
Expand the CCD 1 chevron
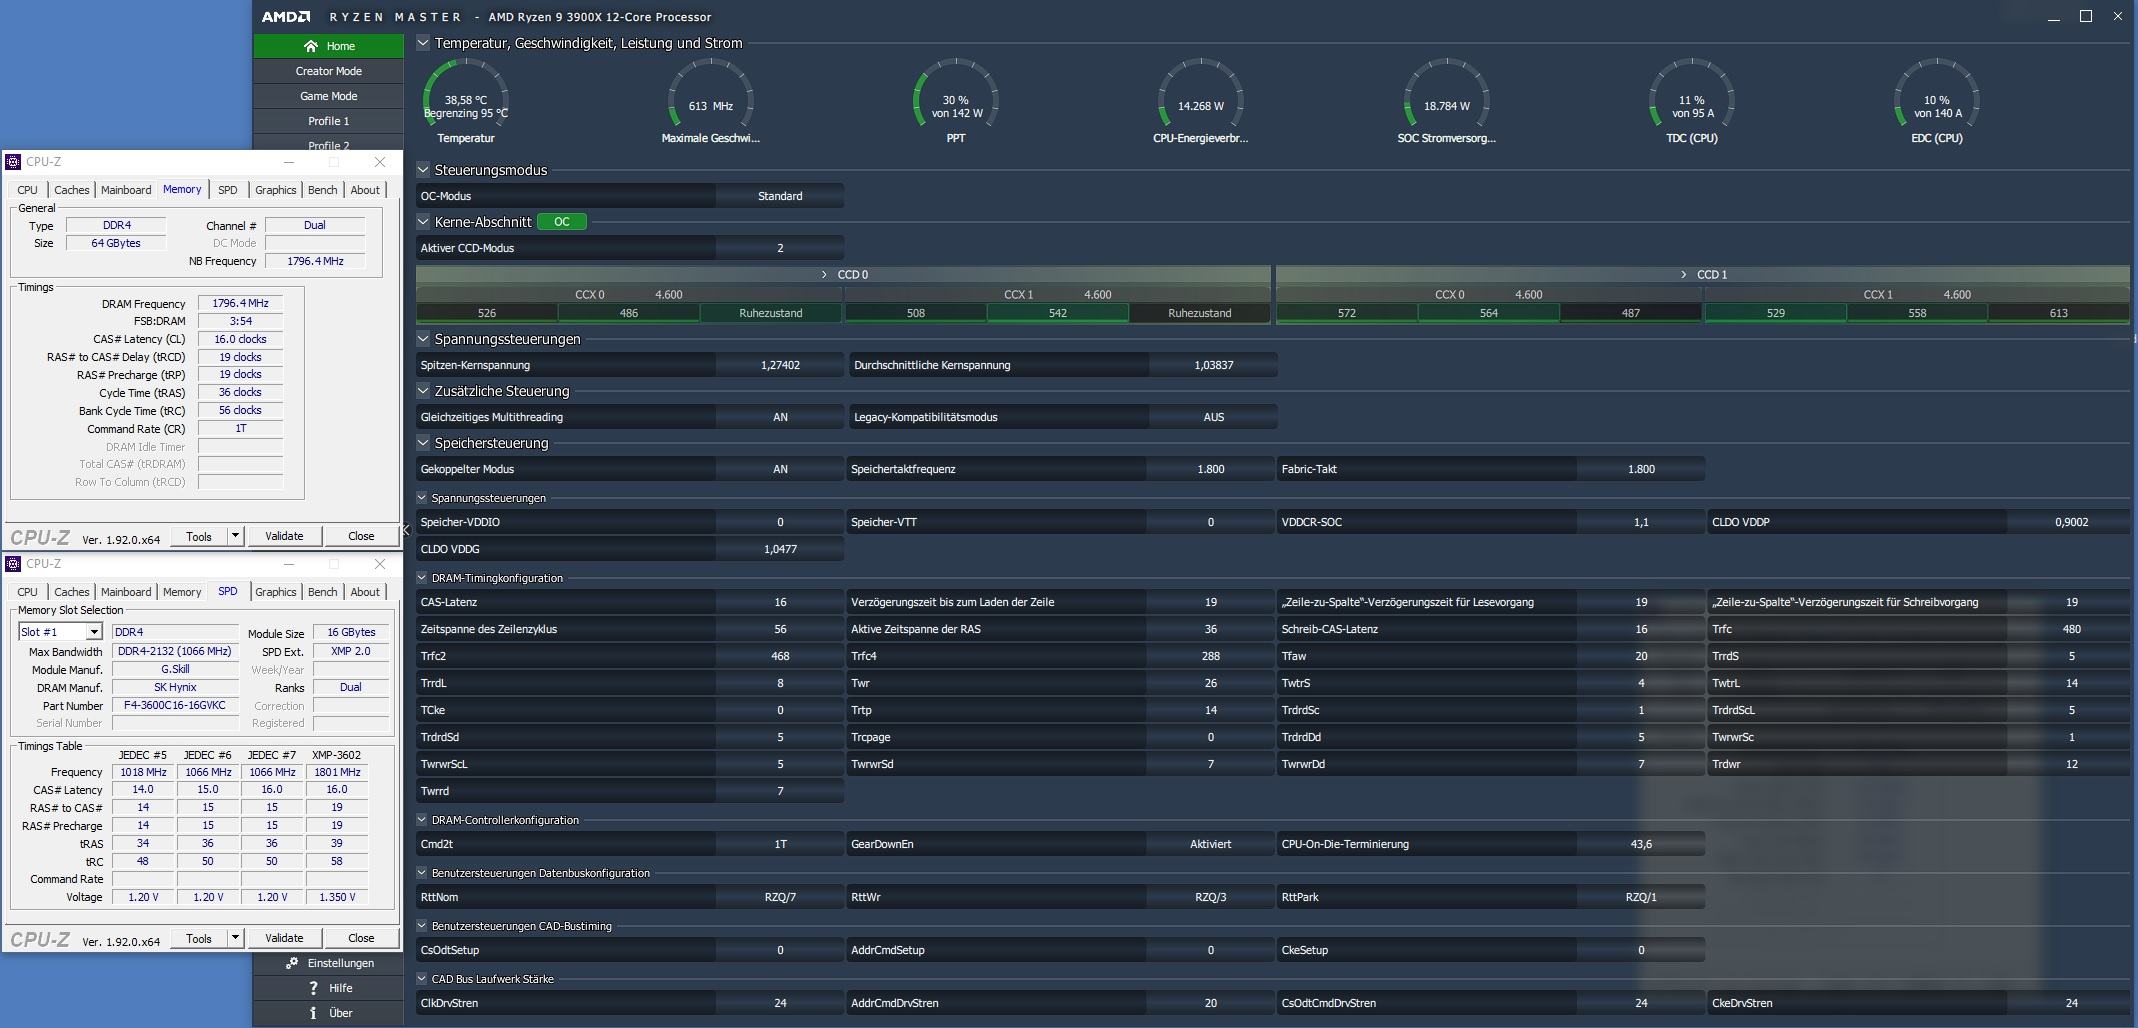tap(1684, 274)
